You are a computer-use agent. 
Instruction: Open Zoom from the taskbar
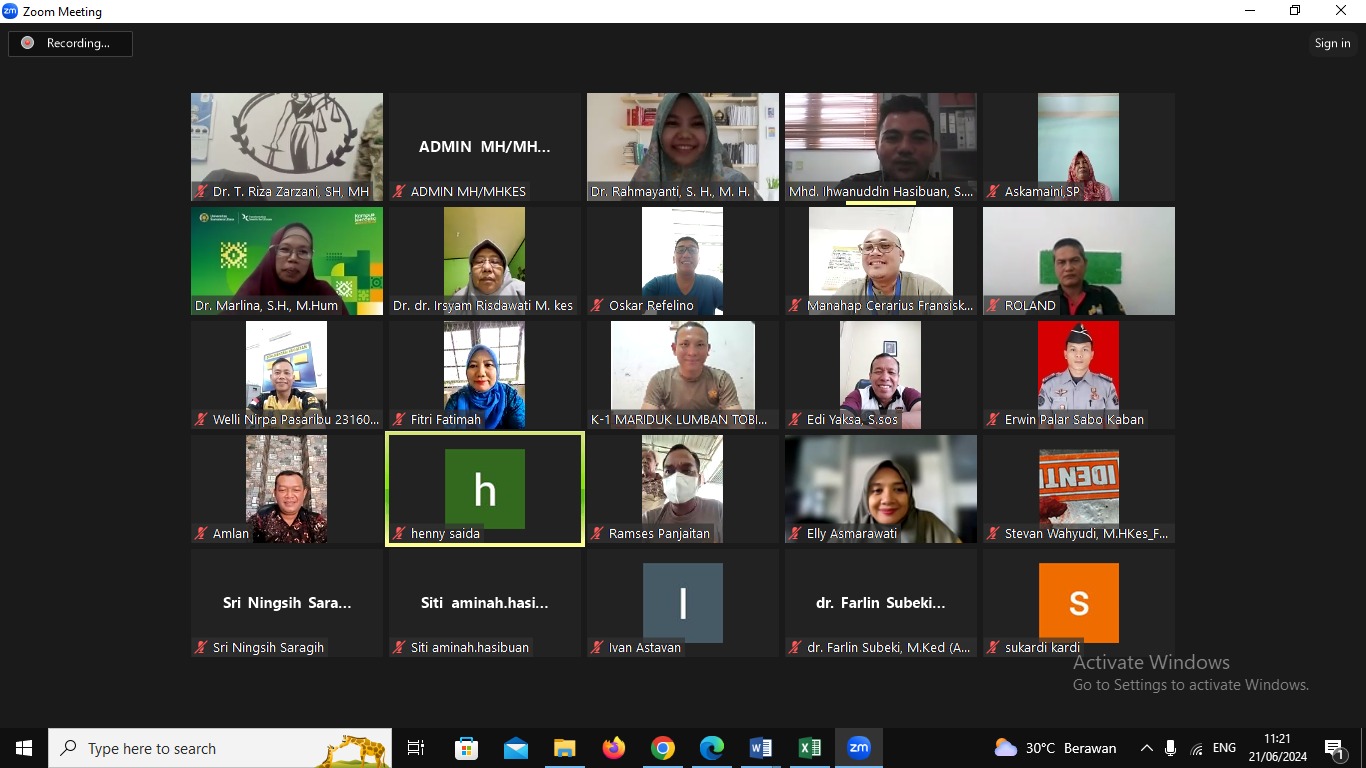[x=859, y=748]
